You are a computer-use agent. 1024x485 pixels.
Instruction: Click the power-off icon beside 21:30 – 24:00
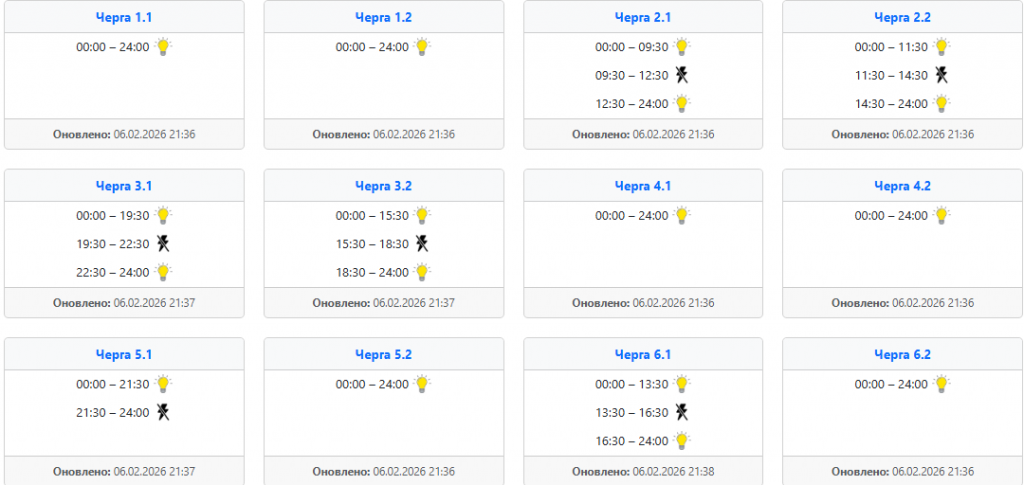pyautogui.click(x=163, y=412)
